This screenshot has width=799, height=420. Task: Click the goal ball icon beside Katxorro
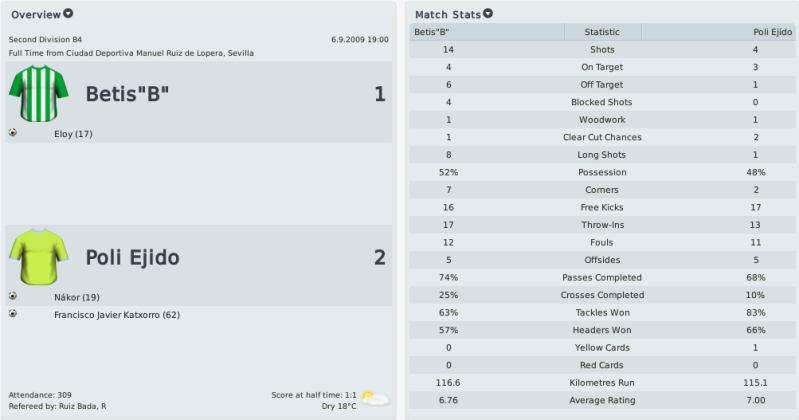tap(13, 313)
